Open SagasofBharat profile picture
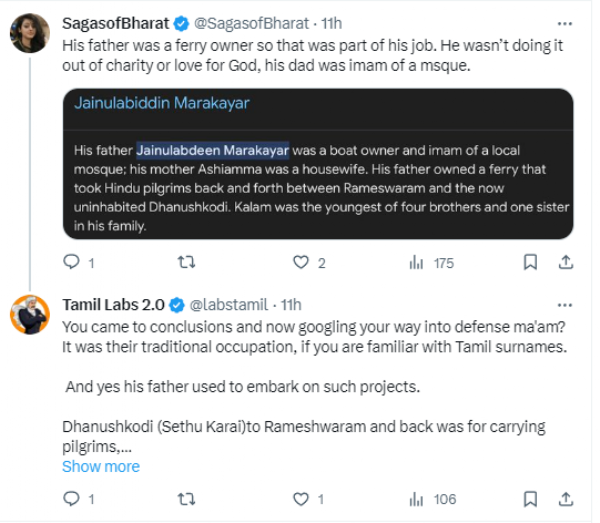 pos(30,35)
